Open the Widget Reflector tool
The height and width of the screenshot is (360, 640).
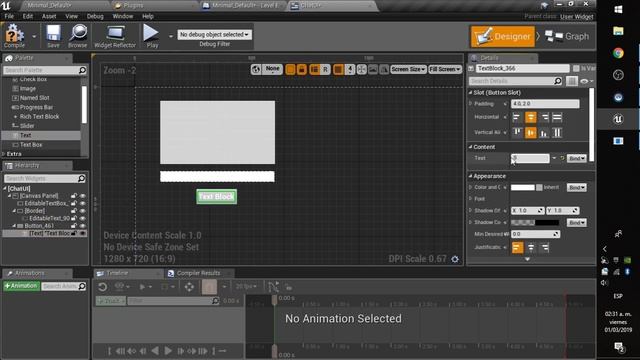coord(115,36)
